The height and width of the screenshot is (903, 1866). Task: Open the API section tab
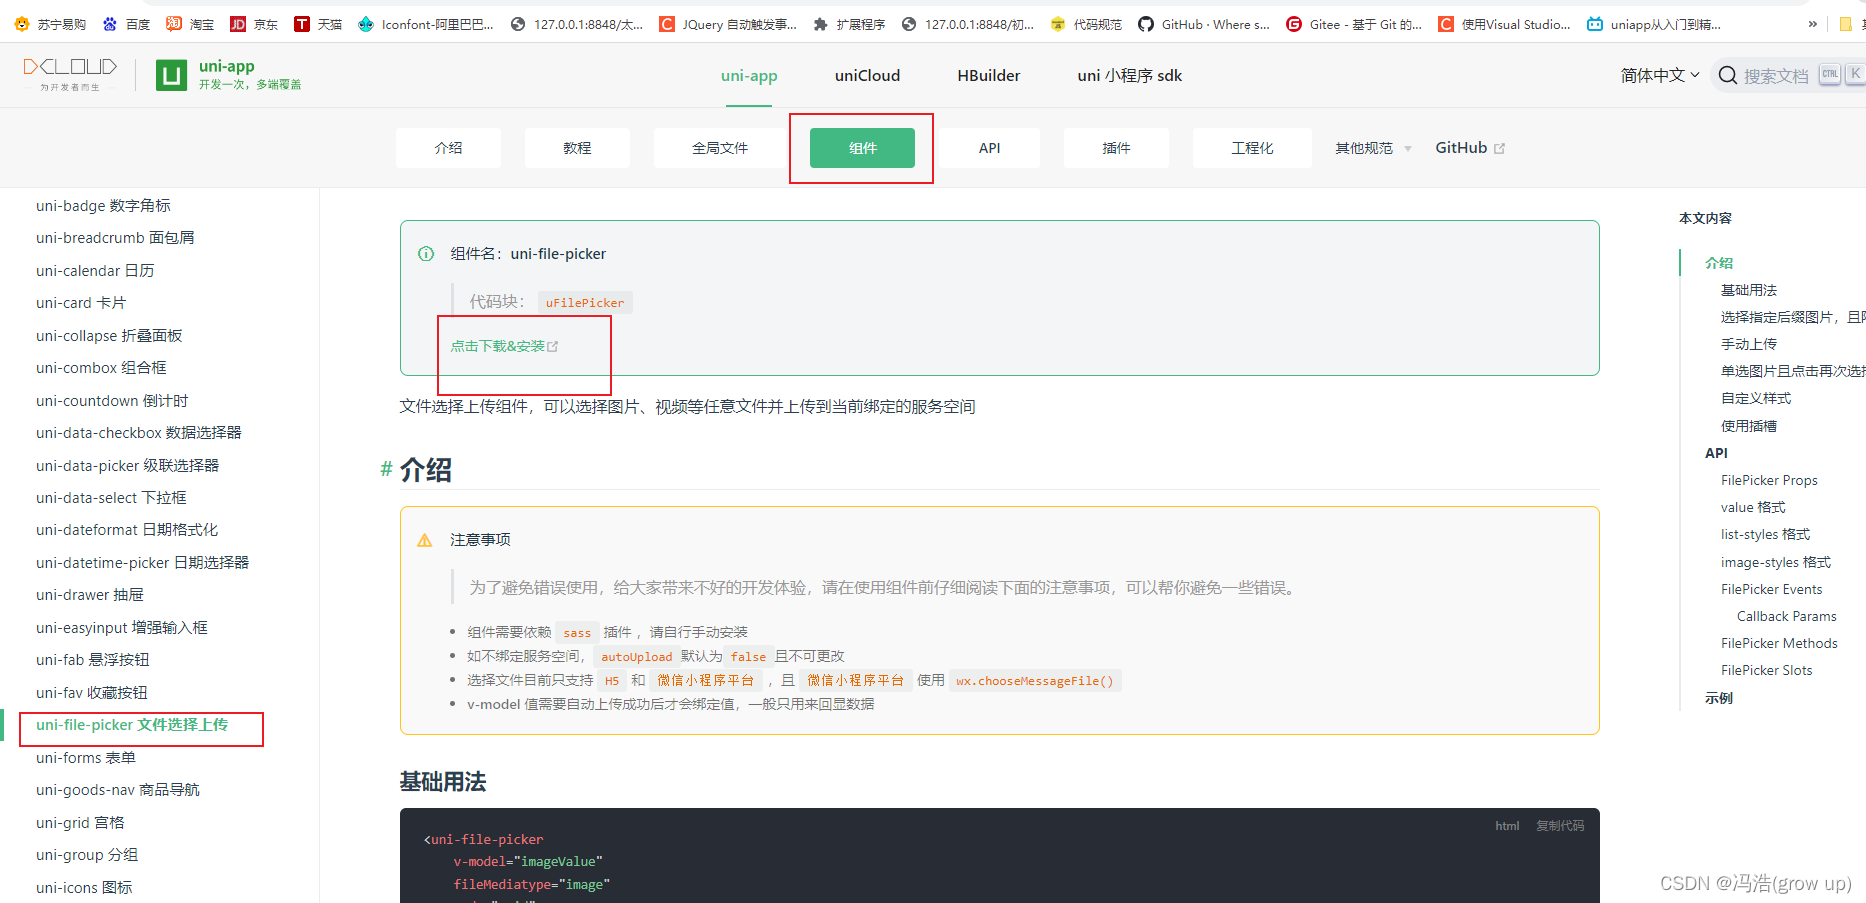pos(989,148)
